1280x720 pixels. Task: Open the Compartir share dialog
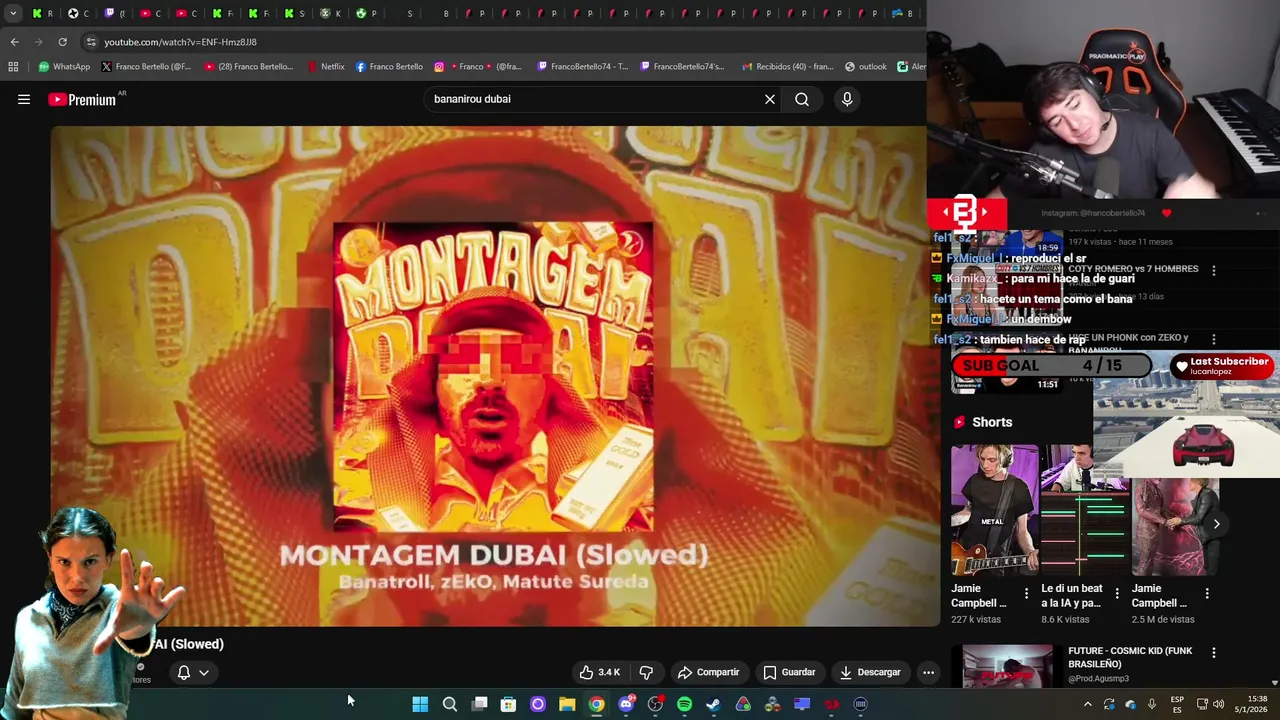click(x=708, y=672)
